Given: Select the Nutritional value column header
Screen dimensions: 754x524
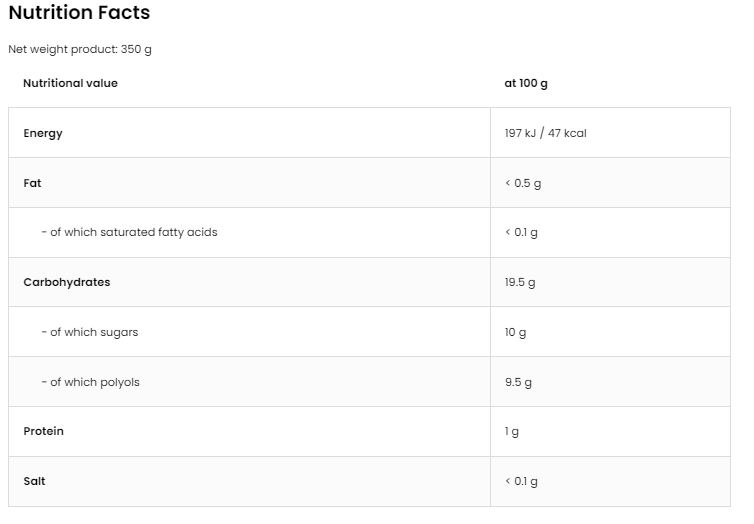Looking at the screenshot, I should click(70, 83).
